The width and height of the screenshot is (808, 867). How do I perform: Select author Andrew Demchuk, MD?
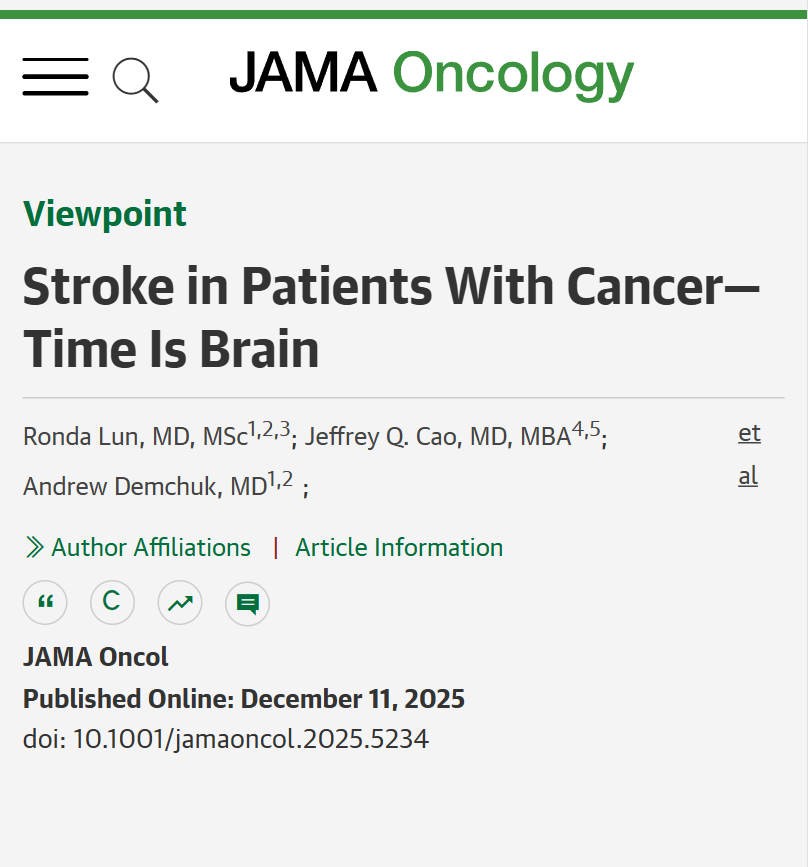point(145,487)
